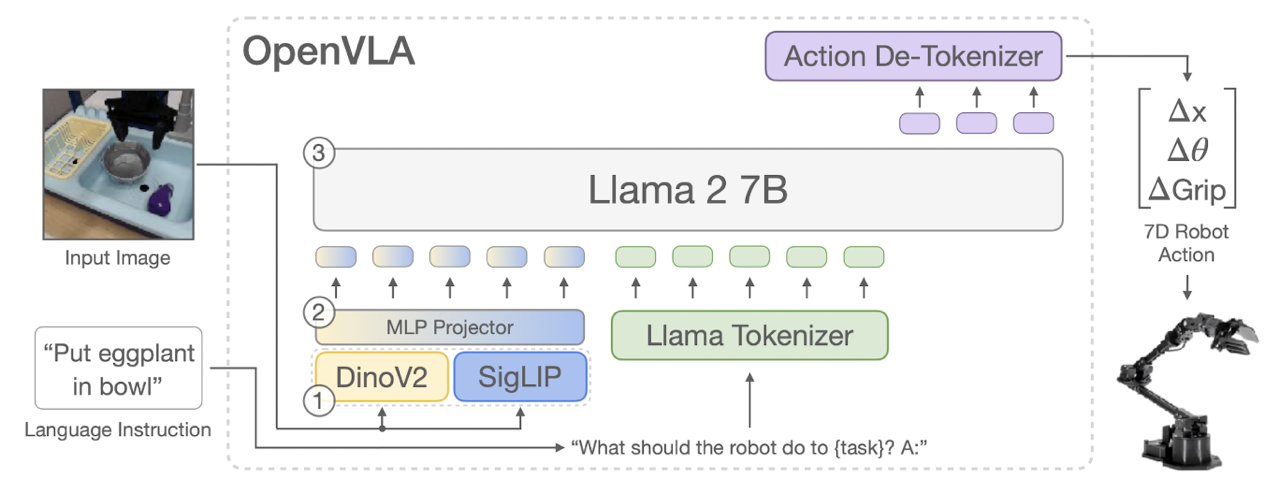The image size is (1280, 479).
Task: Click the Action De-Tokenizer block
Action: click(x=913, y=56)
